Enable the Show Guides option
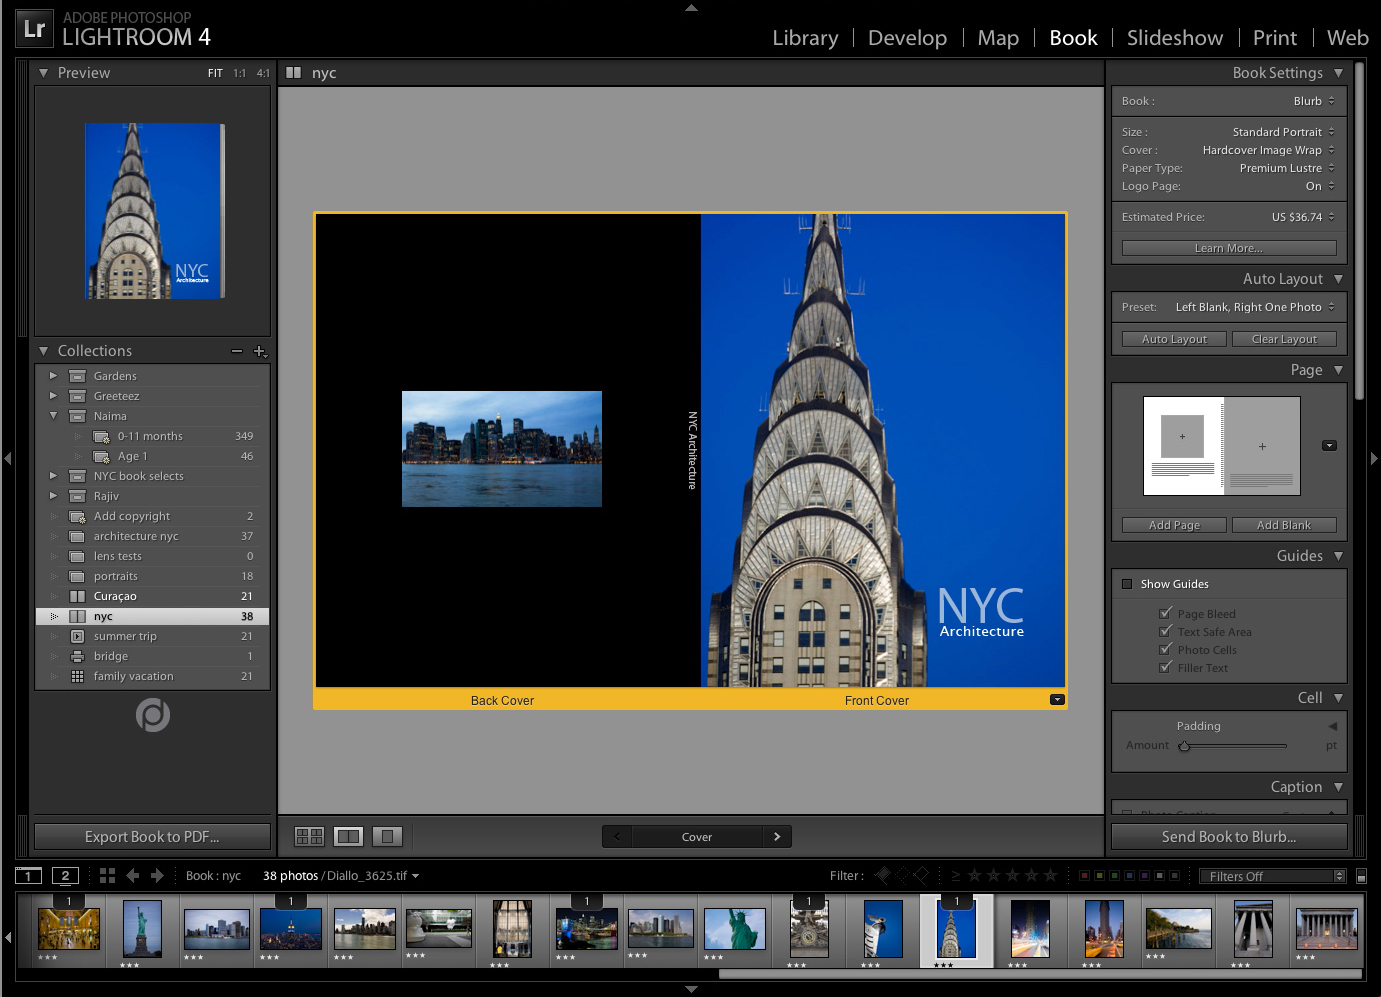The width and height of the screenshot is (1381, 997). pos(1129,584)
